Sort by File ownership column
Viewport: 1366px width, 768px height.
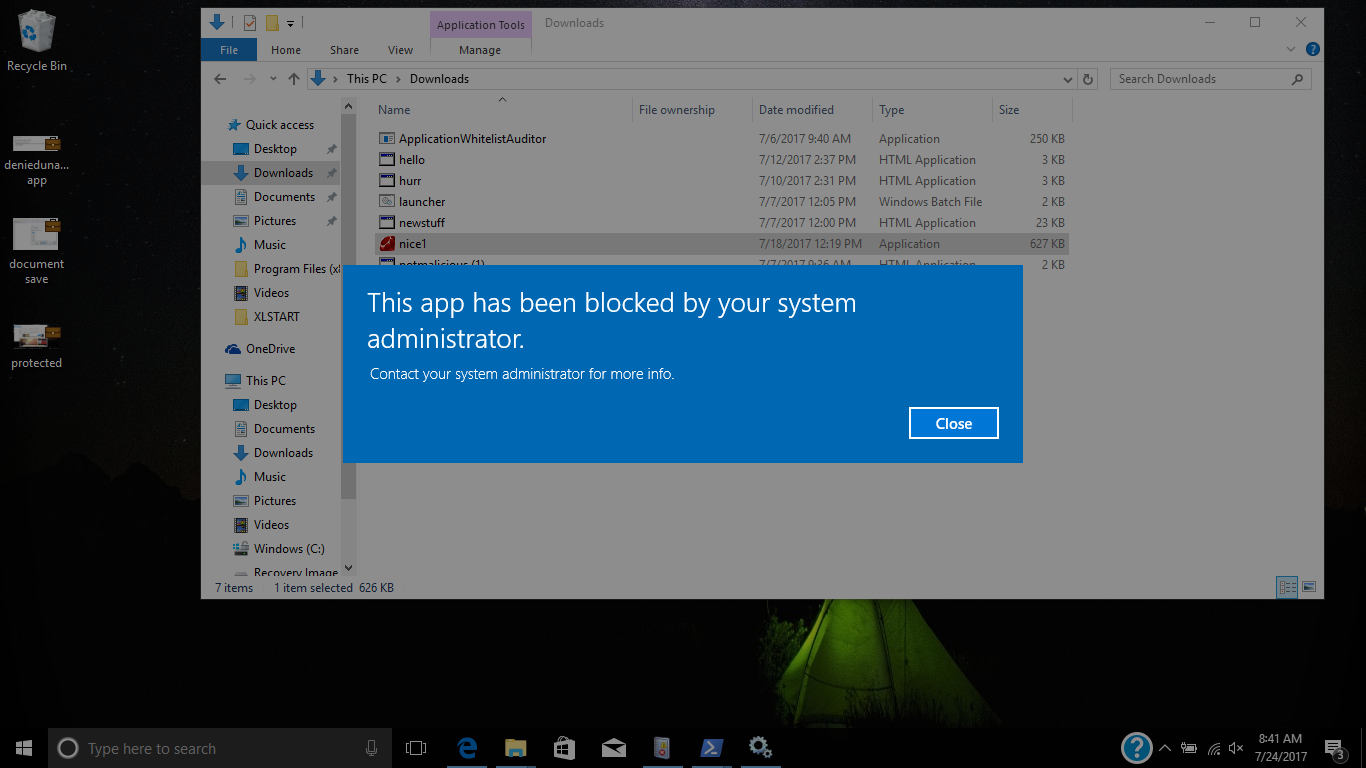coord(693,110)
